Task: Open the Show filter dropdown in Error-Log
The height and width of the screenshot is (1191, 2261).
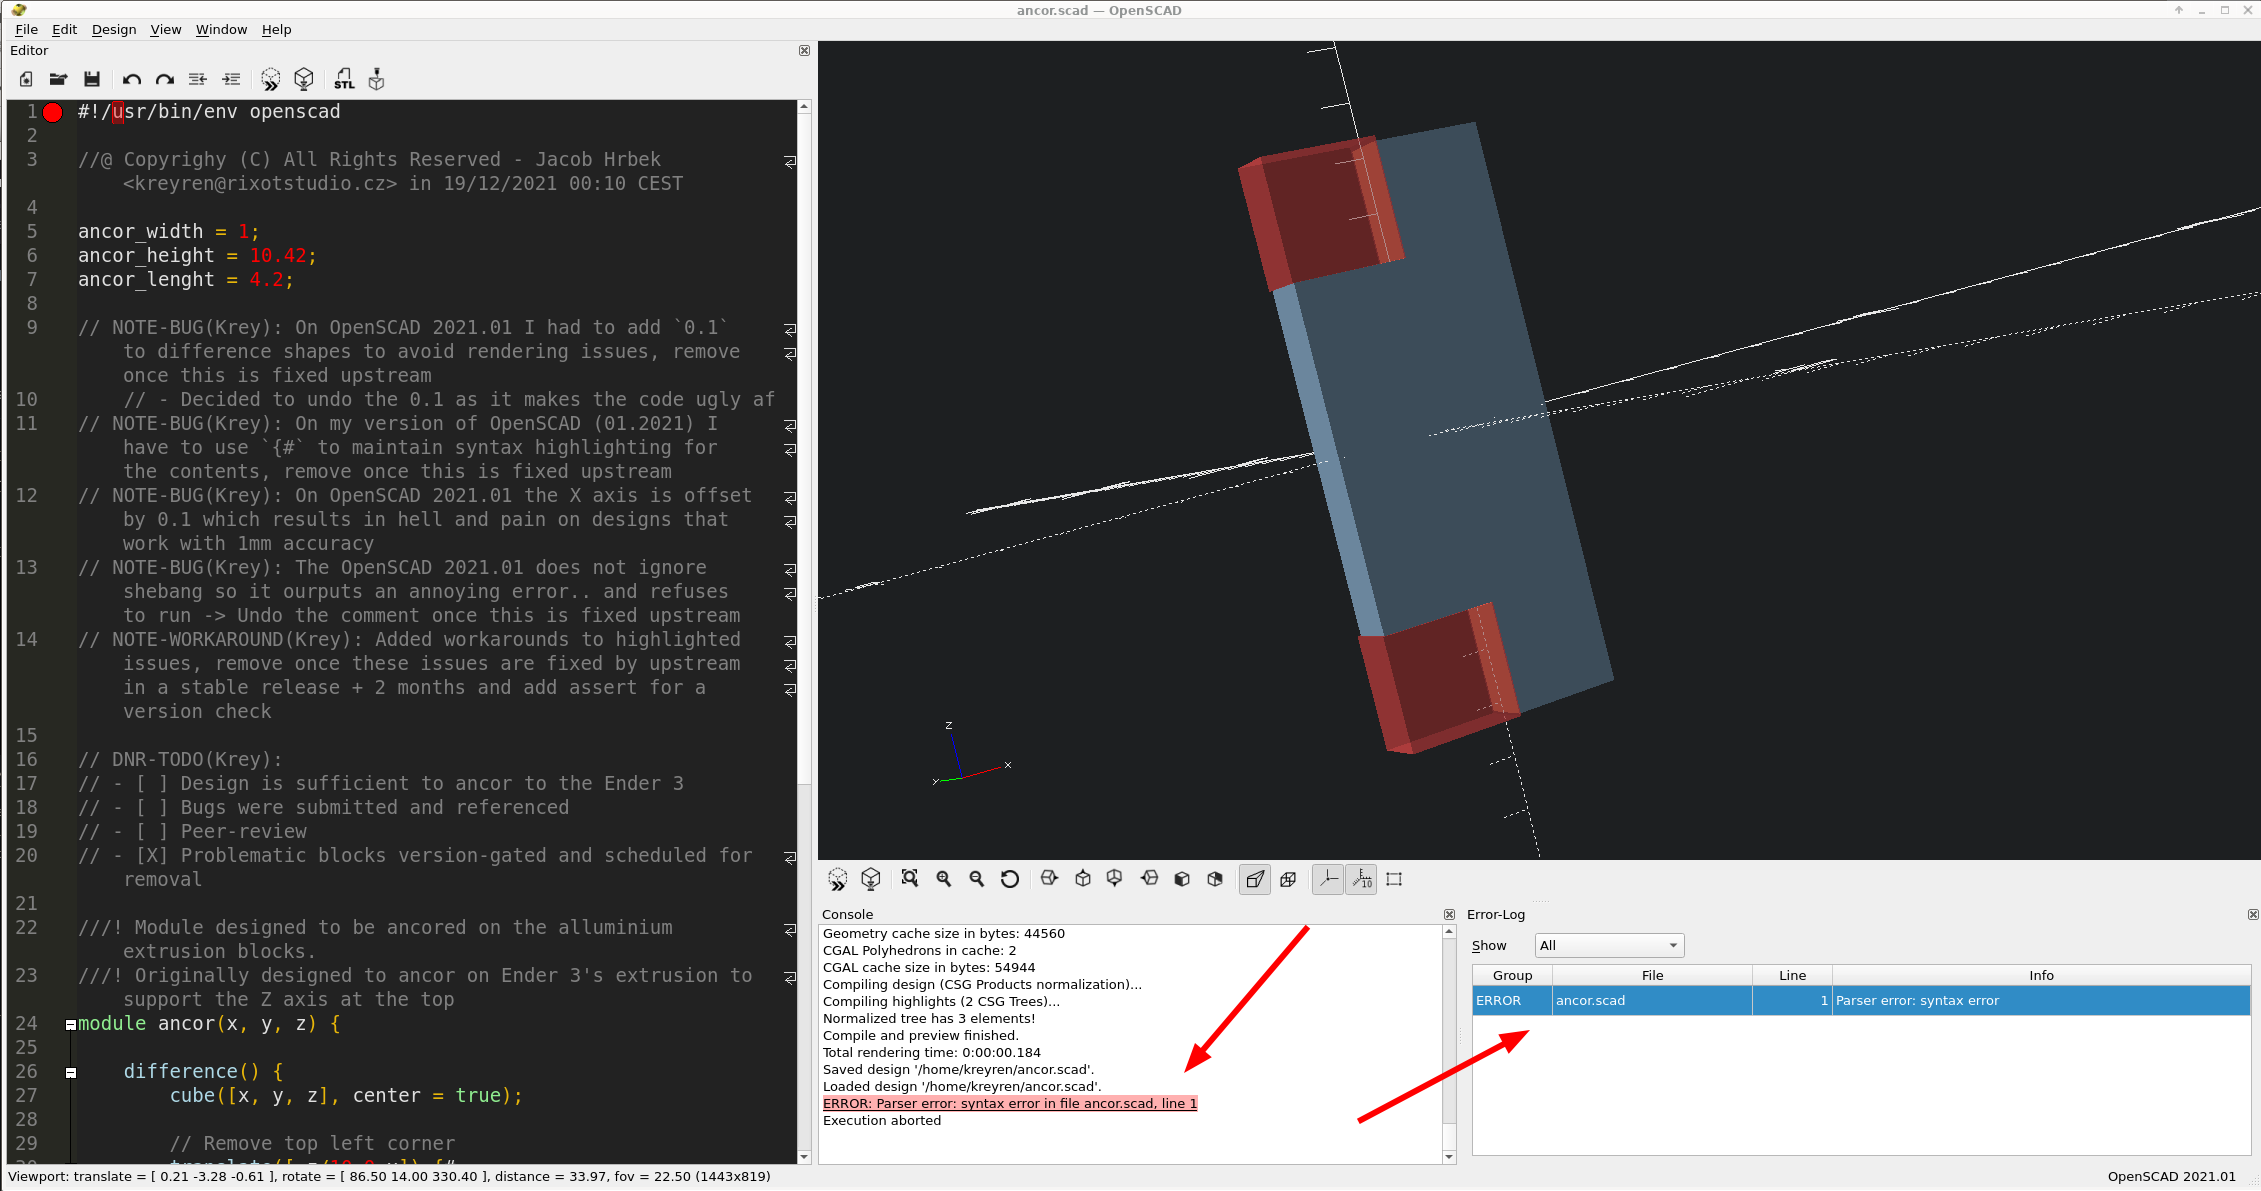Action: pyautogui.click(x=1607, y=945)
